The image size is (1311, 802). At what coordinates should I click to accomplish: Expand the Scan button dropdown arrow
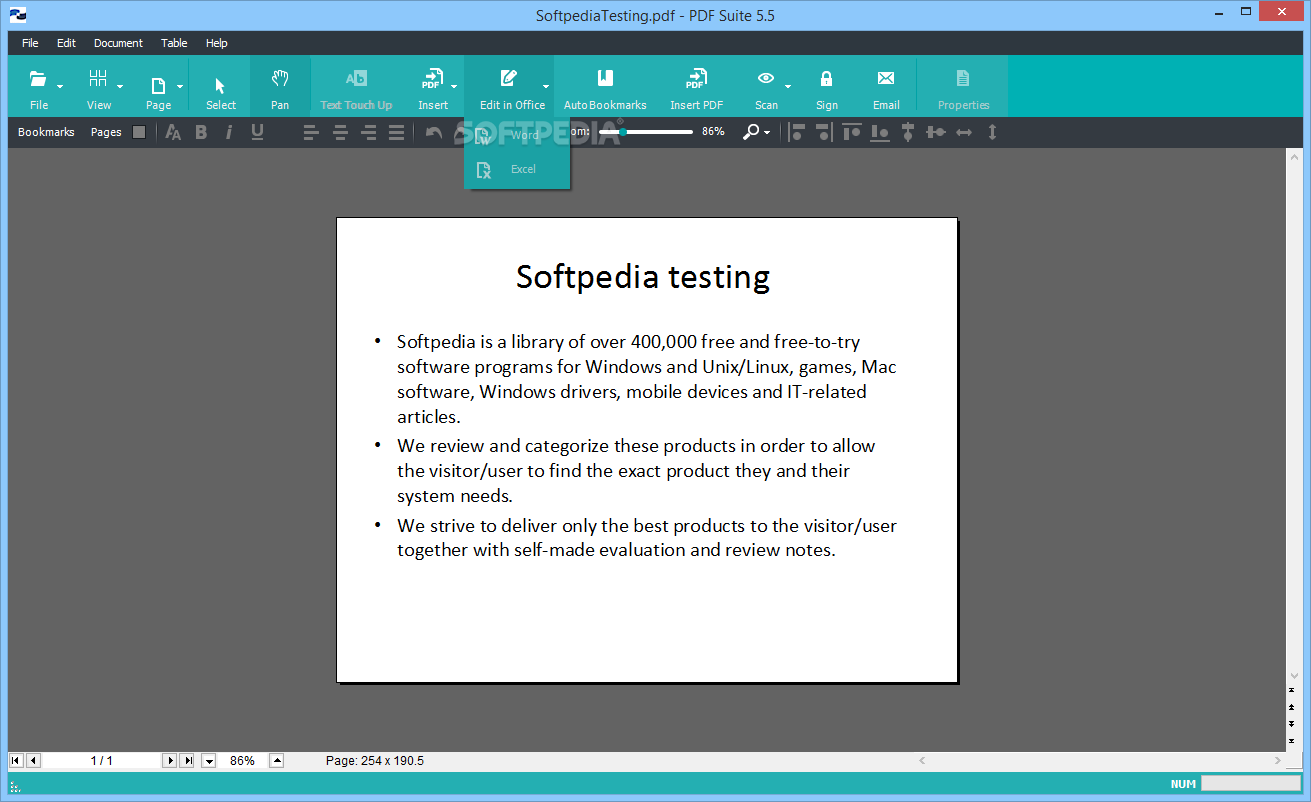(x=788, y=86)
